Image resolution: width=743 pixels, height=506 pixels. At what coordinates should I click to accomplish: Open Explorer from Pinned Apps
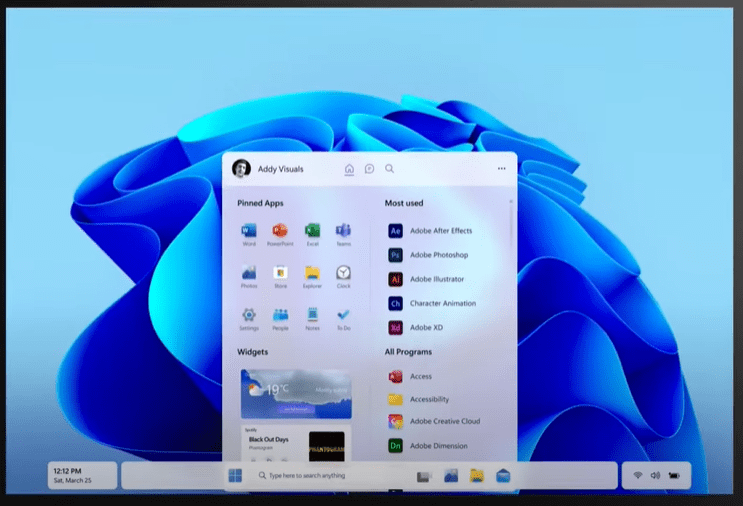click(312, 276)
